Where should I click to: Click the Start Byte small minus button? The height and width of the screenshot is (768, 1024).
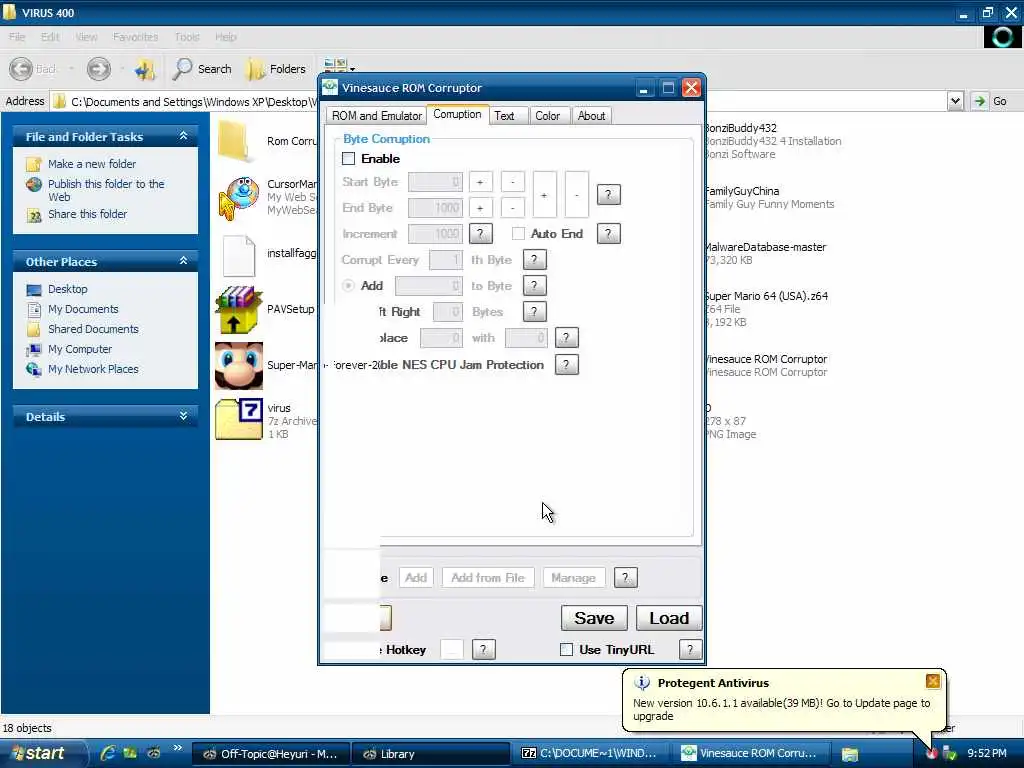tap(513, 182)
